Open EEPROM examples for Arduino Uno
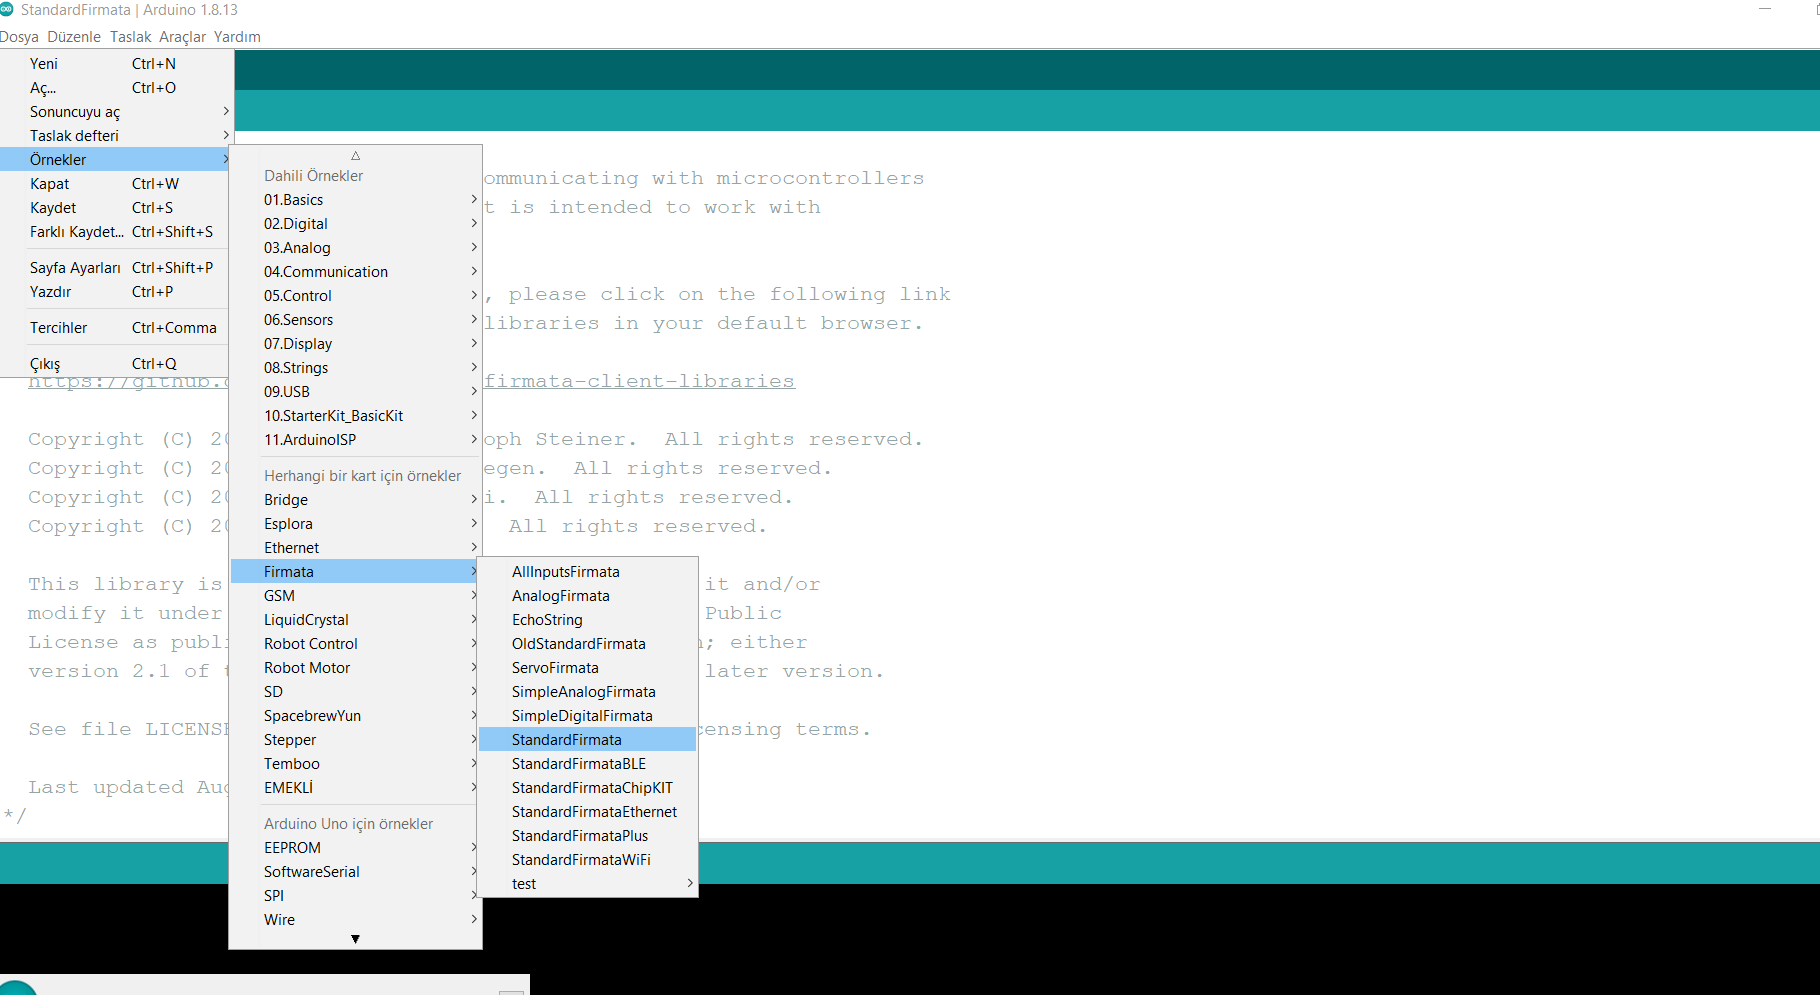This screenshot has width=1820, height=995. click(356, 848)
